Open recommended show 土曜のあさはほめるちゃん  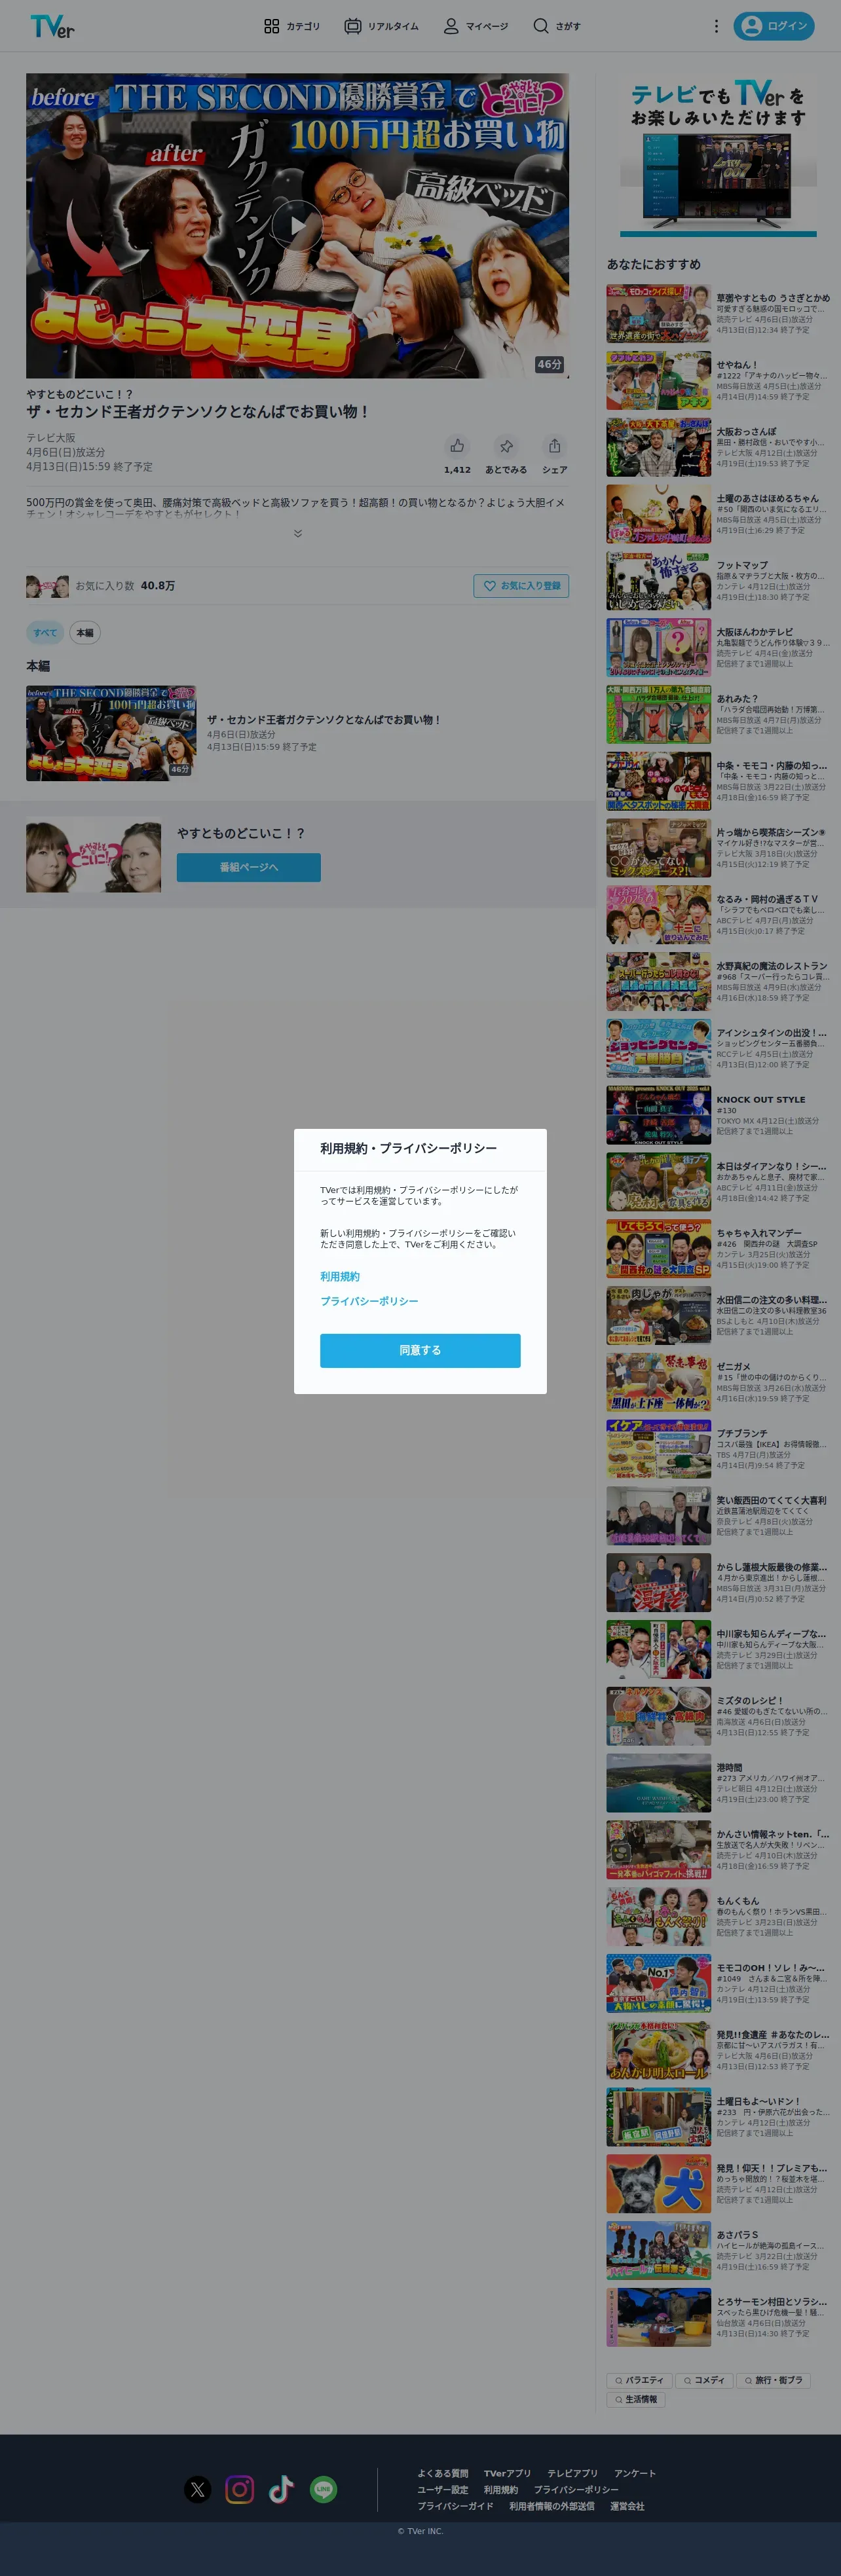click(718, 514)
